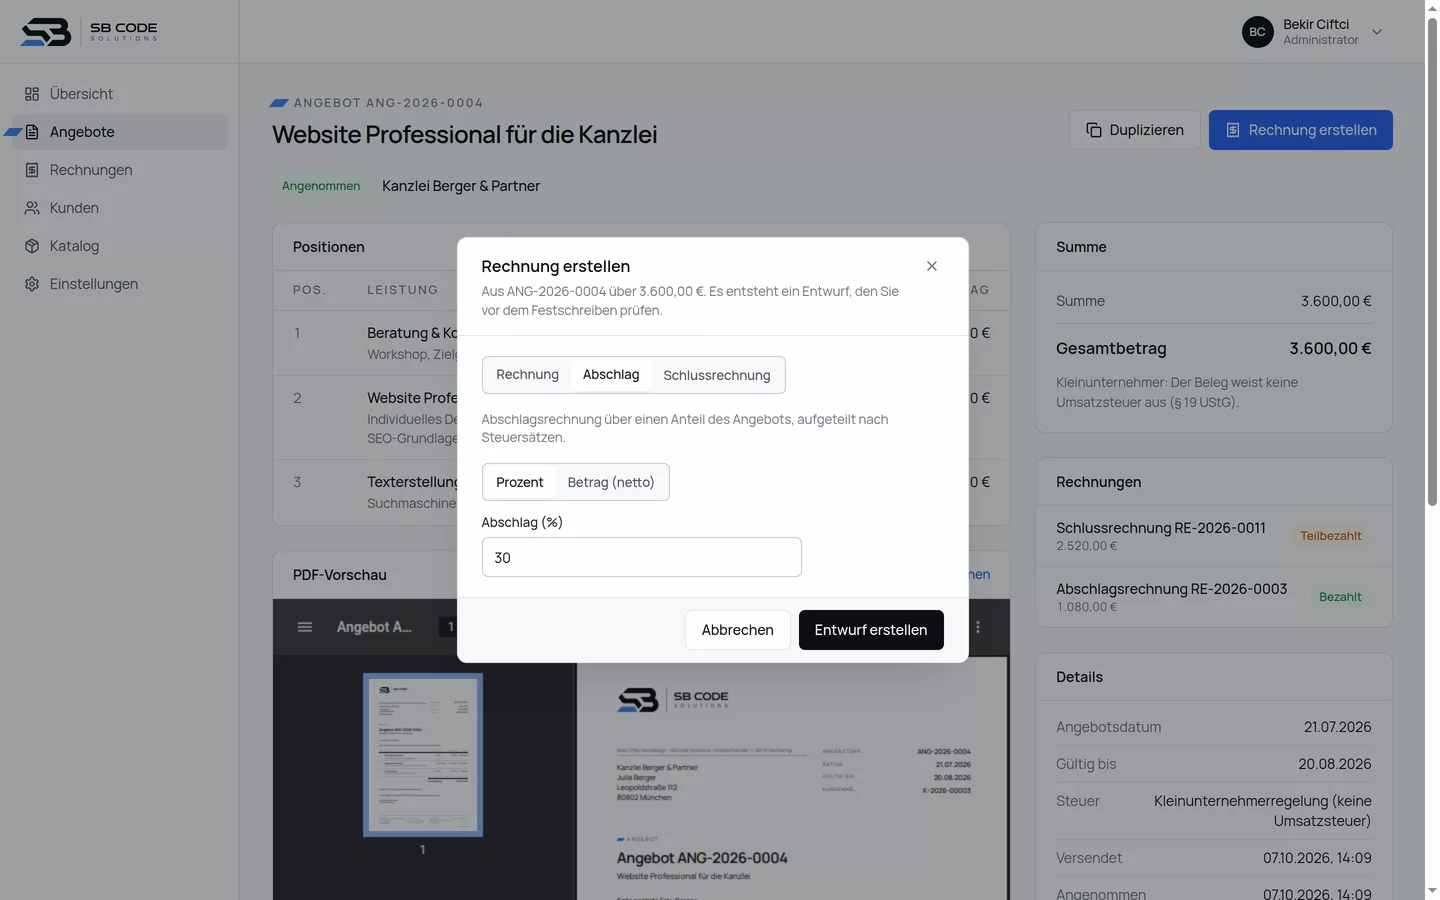The height and width of the screenshot is (900, 1440).
Task: Open the Einstellungen menu item
Action: (x=119, y=284)
